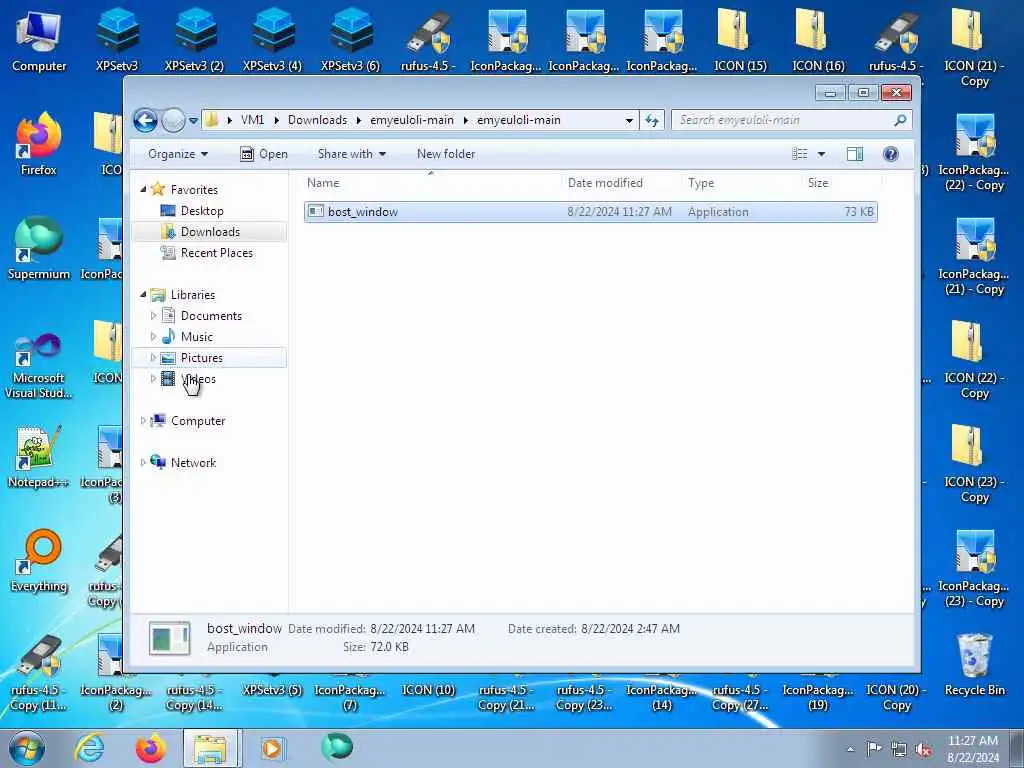Select the Firefox desktop shortcut

coord(39,145)
